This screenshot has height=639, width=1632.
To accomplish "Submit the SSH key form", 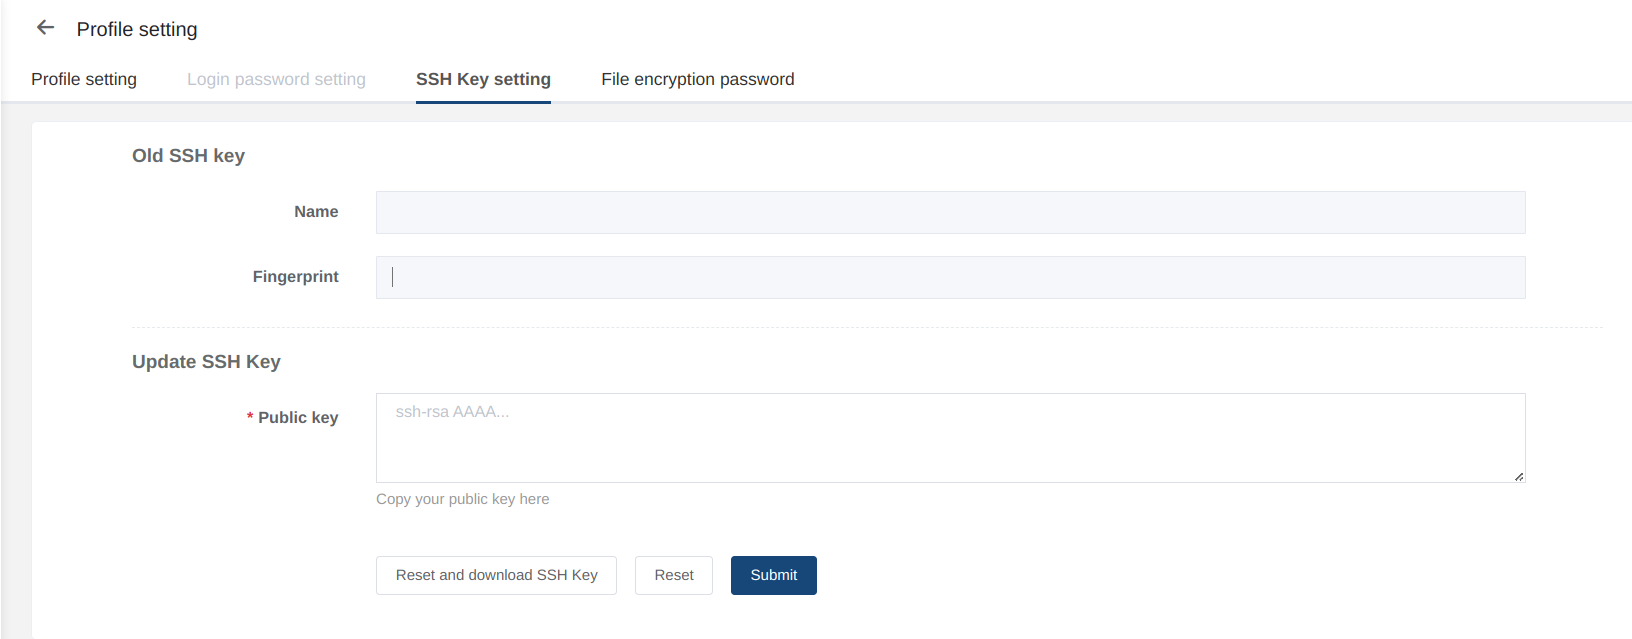I will (773, 576).
